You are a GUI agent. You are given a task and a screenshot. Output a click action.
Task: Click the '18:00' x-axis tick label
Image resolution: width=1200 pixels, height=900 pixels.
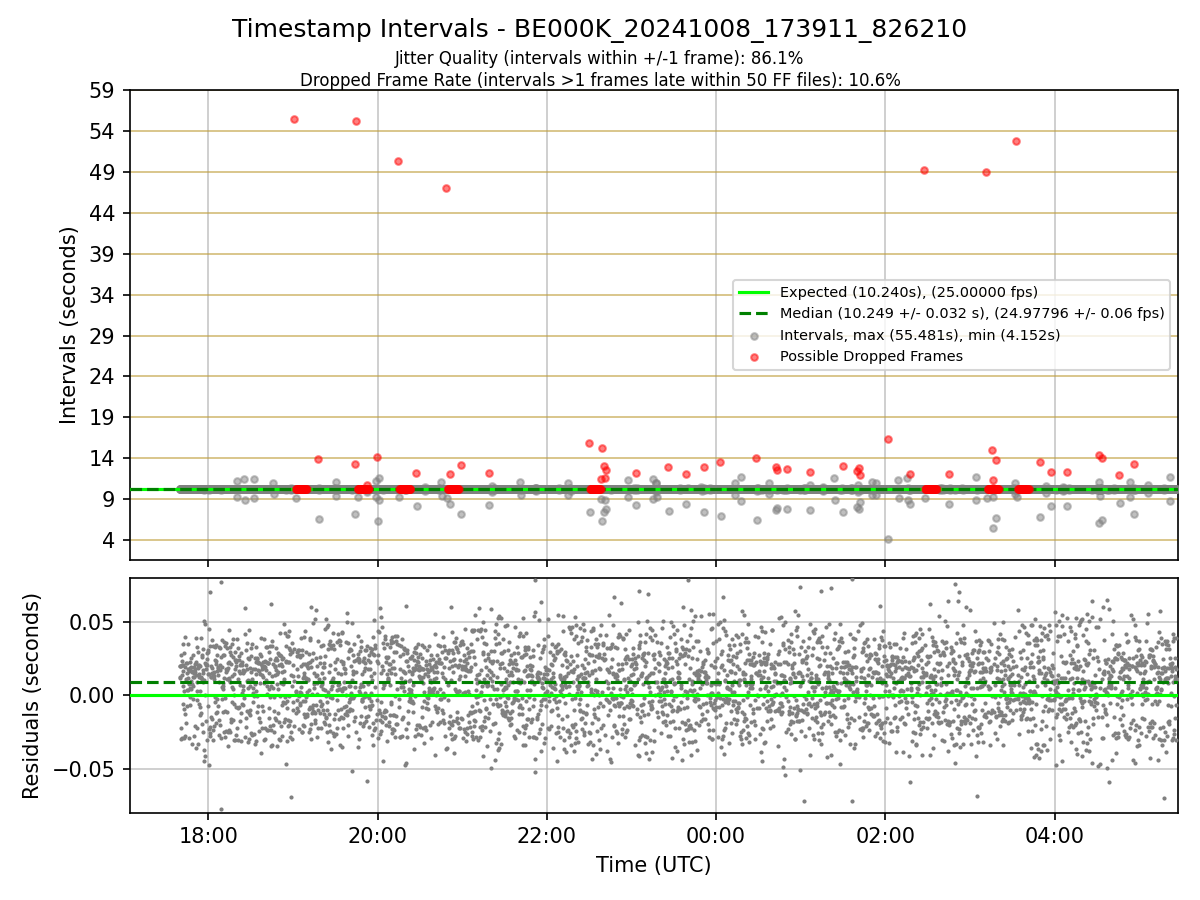click(x=208, y=835)
